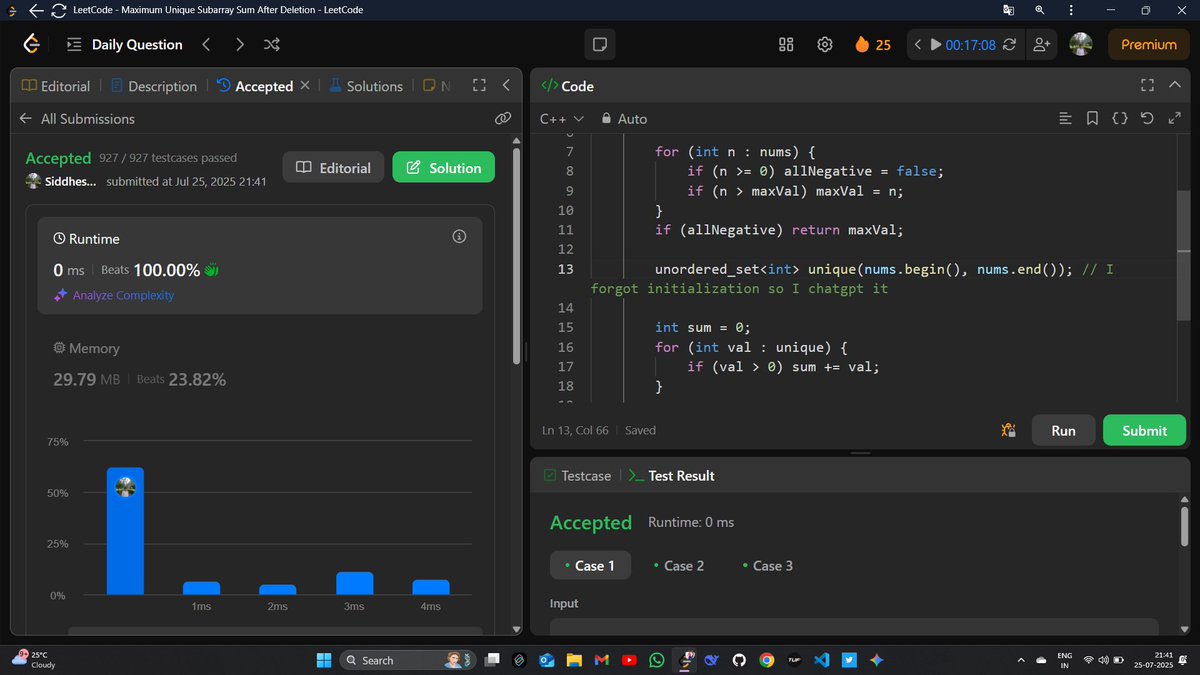Format code with the align icon
Image resolution: width=1200 pixels, height=675 pixels.
(1065, 118)
